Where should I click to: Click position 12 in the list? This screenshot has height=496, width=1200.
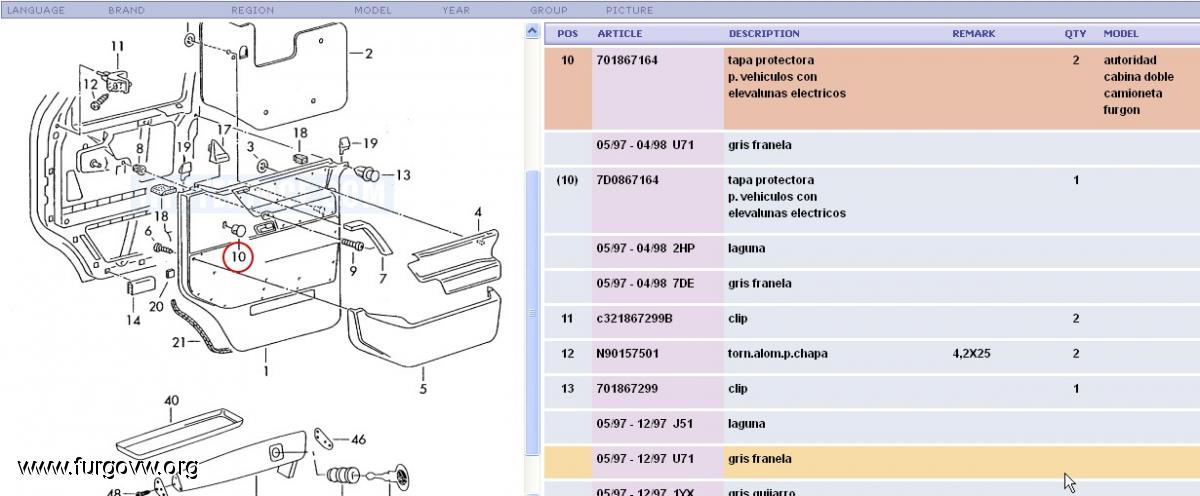pos(567,353)
